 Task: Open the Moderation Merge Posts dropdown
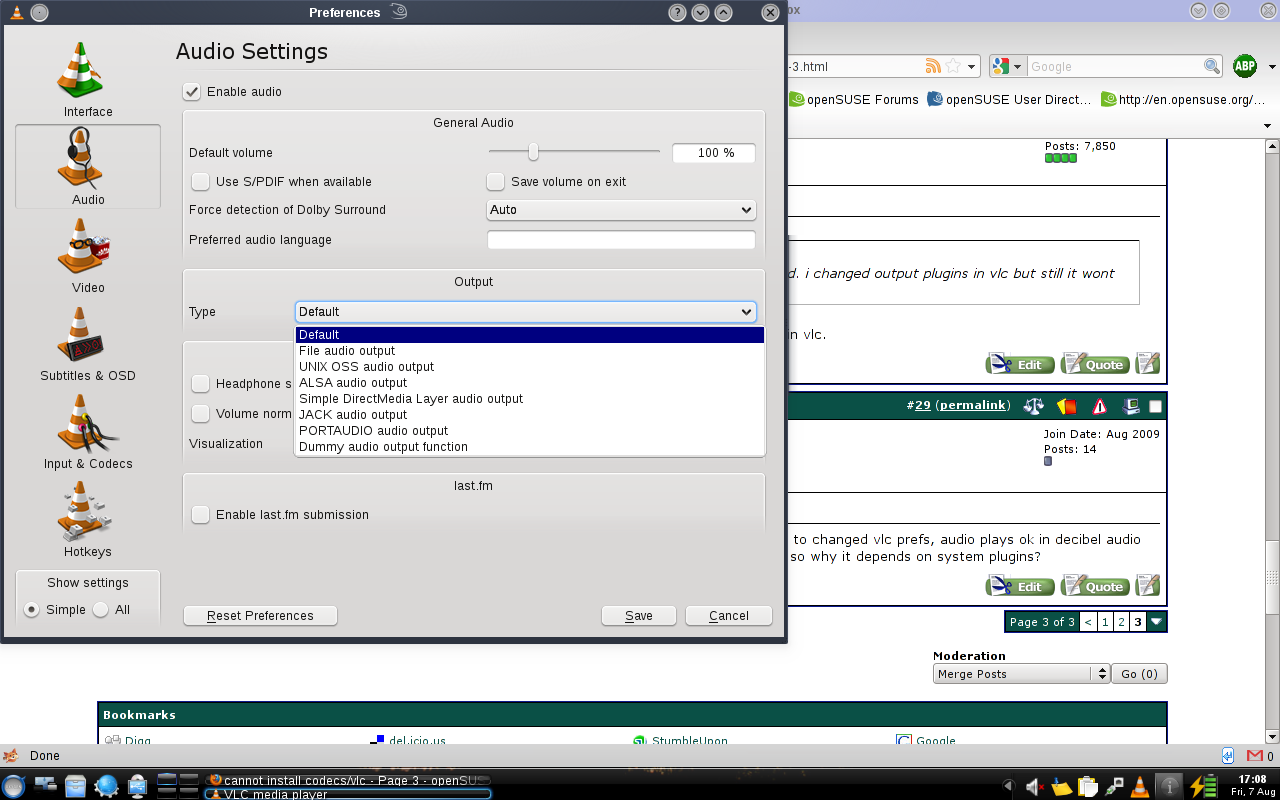click(x=1021, y=674)
